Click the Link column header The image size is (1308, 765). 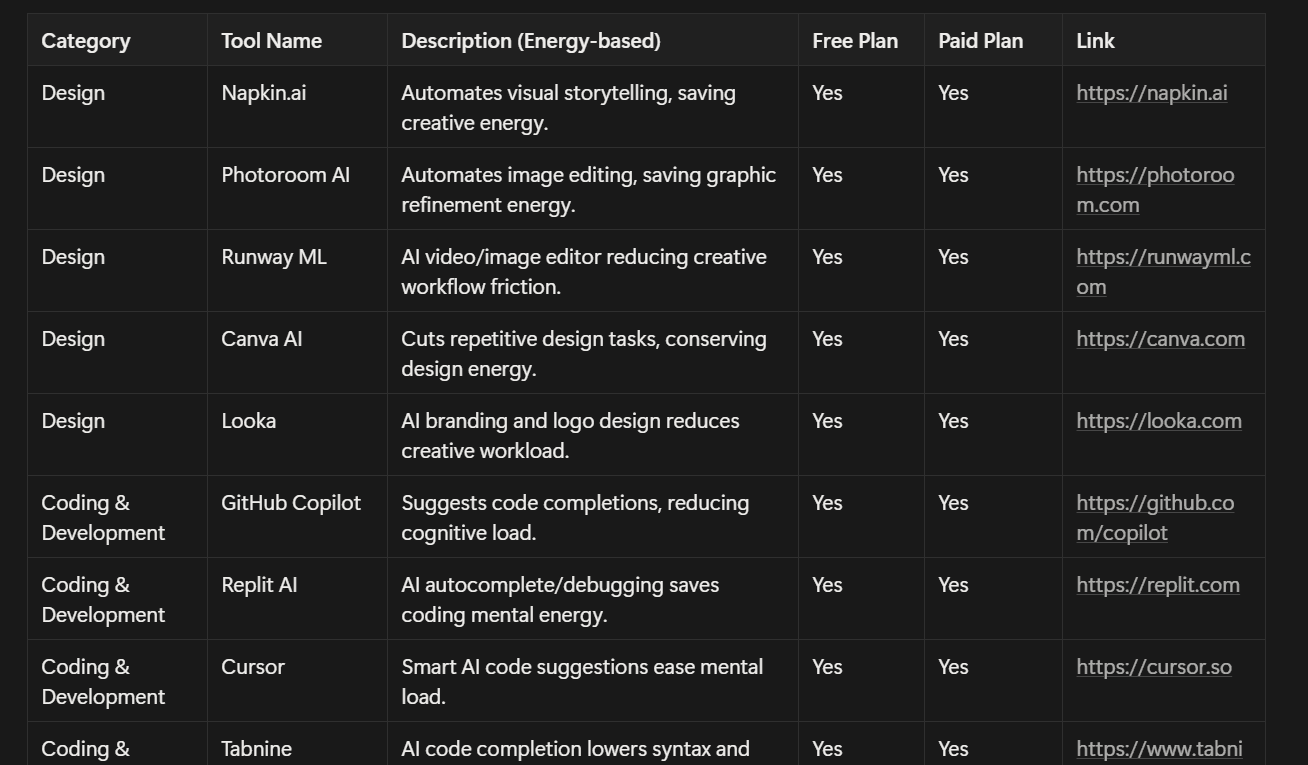[x=1095, y=41]
